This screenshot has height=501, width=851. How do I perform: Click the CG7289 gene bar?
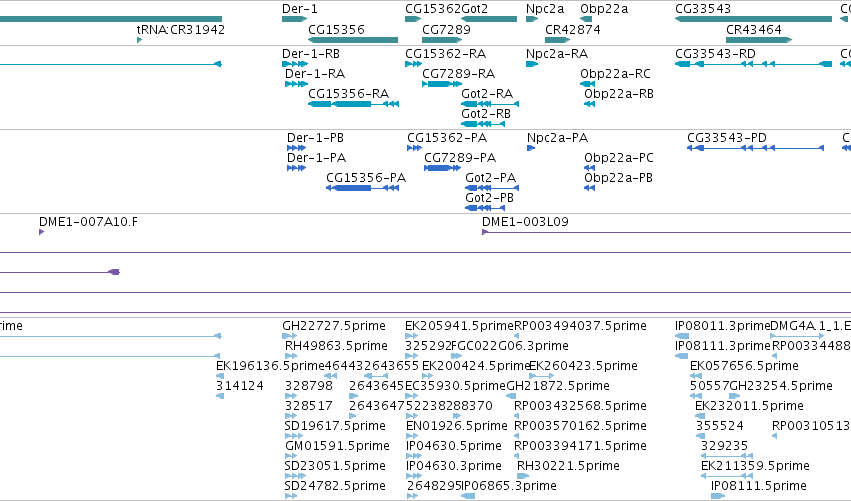coord(442,40)
